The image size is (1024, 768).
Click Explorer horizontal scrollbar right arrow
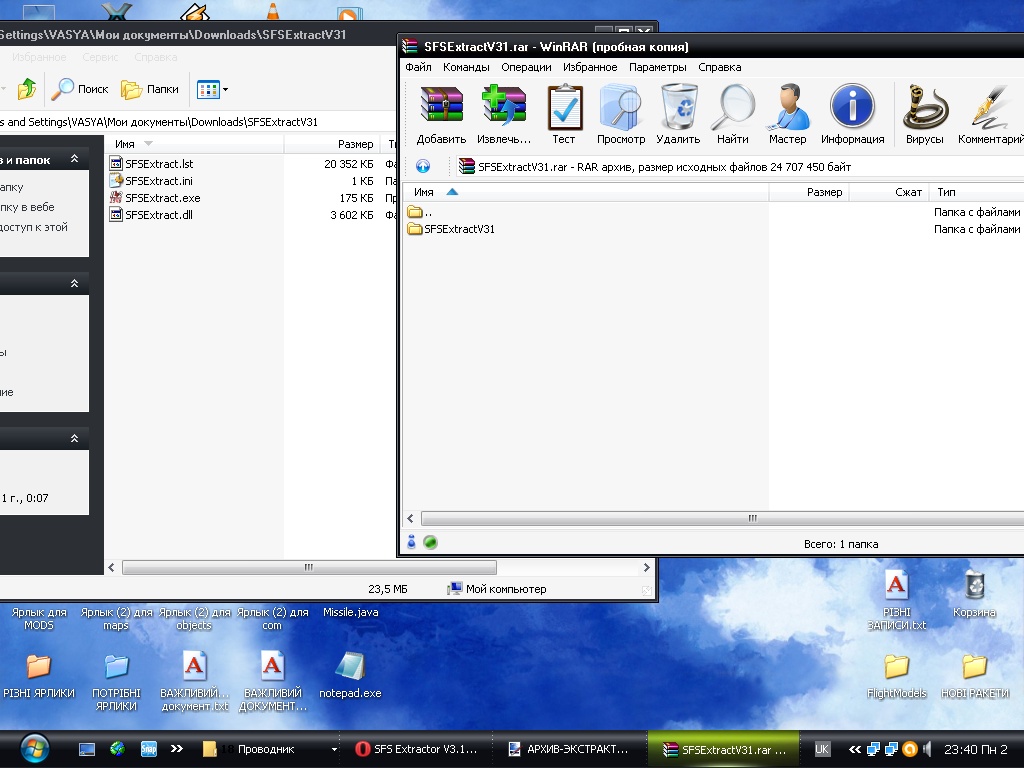647,568
